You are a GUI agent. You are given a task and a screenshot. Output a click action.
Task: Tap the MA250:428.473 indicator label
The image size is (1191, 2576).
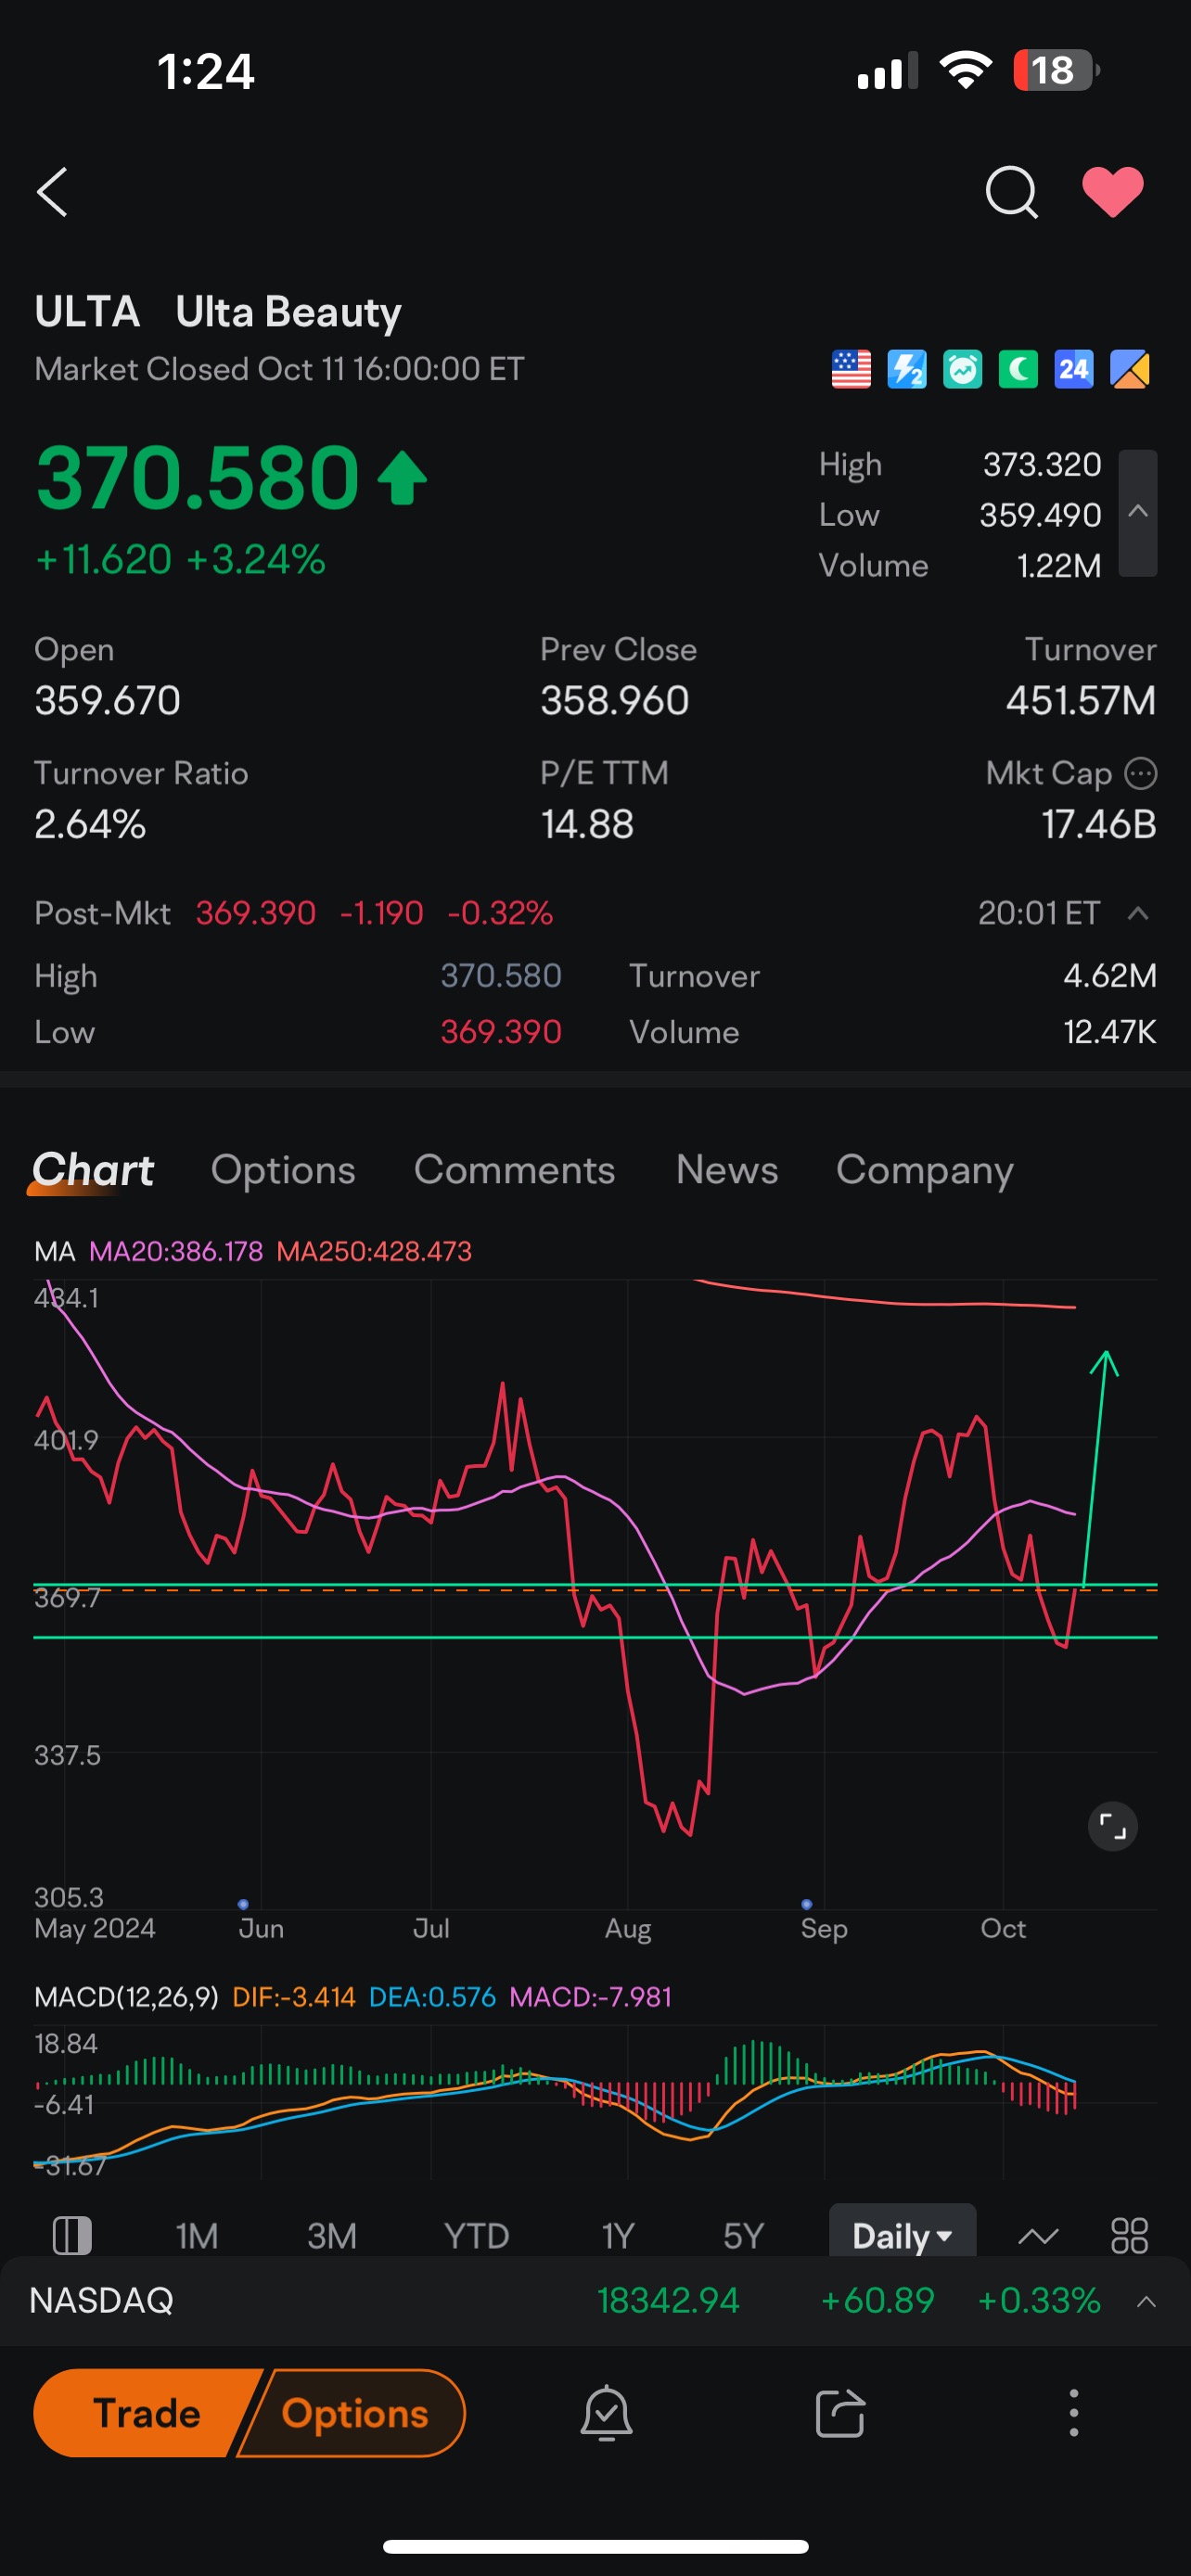(374, 1252)
